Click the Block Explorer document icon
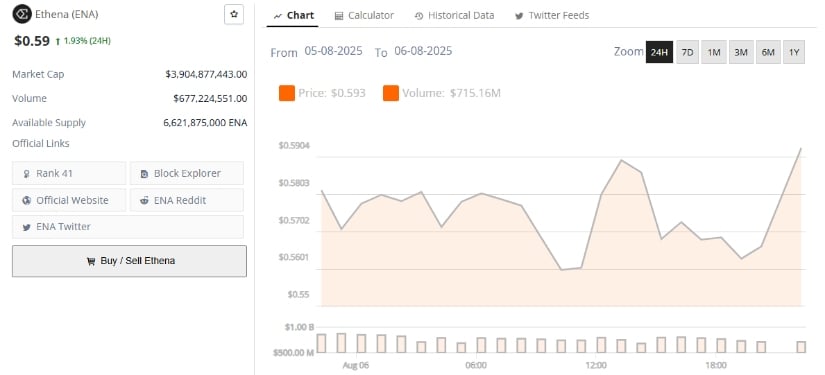Image resolution: width=825 pixels, height=375 pixels. 144,174
